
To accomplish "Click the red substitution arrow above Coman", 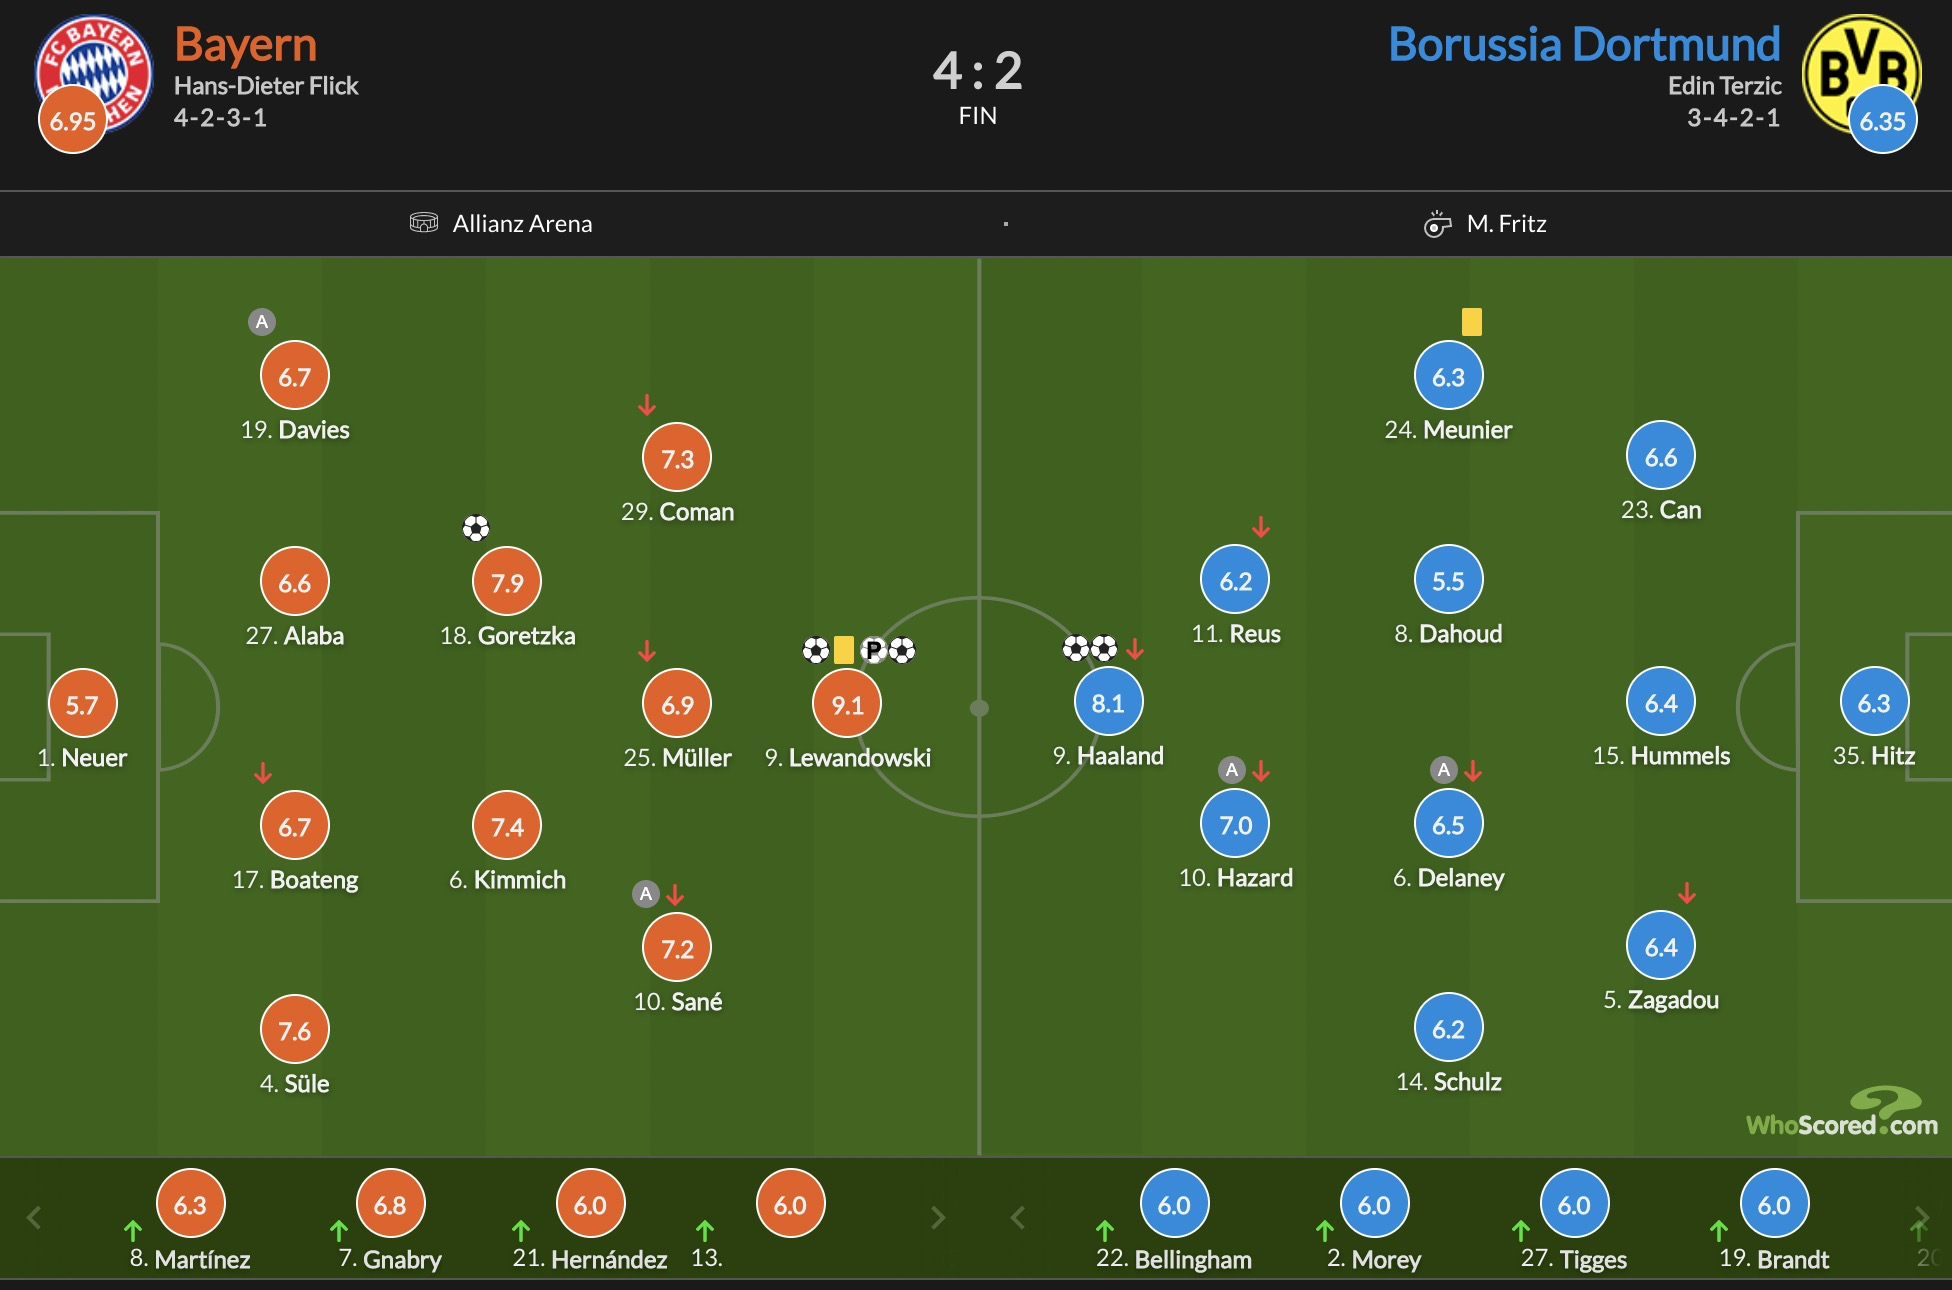I will [x=647, y=405].
